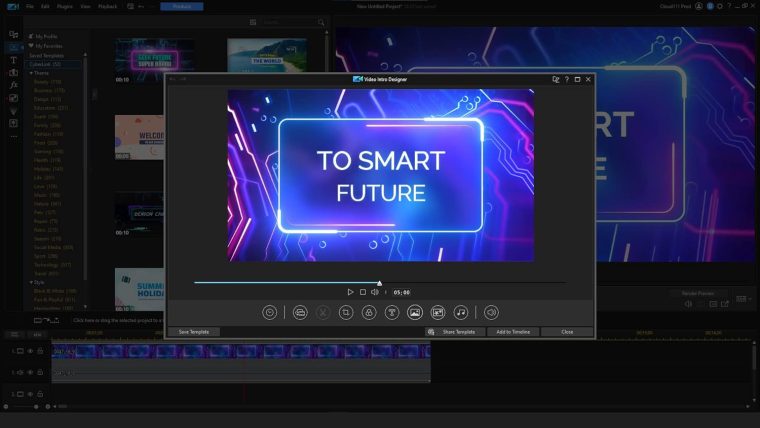Lock the first video track
Image resolution: width=760 pixels, height=428 pixels.
[x=40, y=351]
